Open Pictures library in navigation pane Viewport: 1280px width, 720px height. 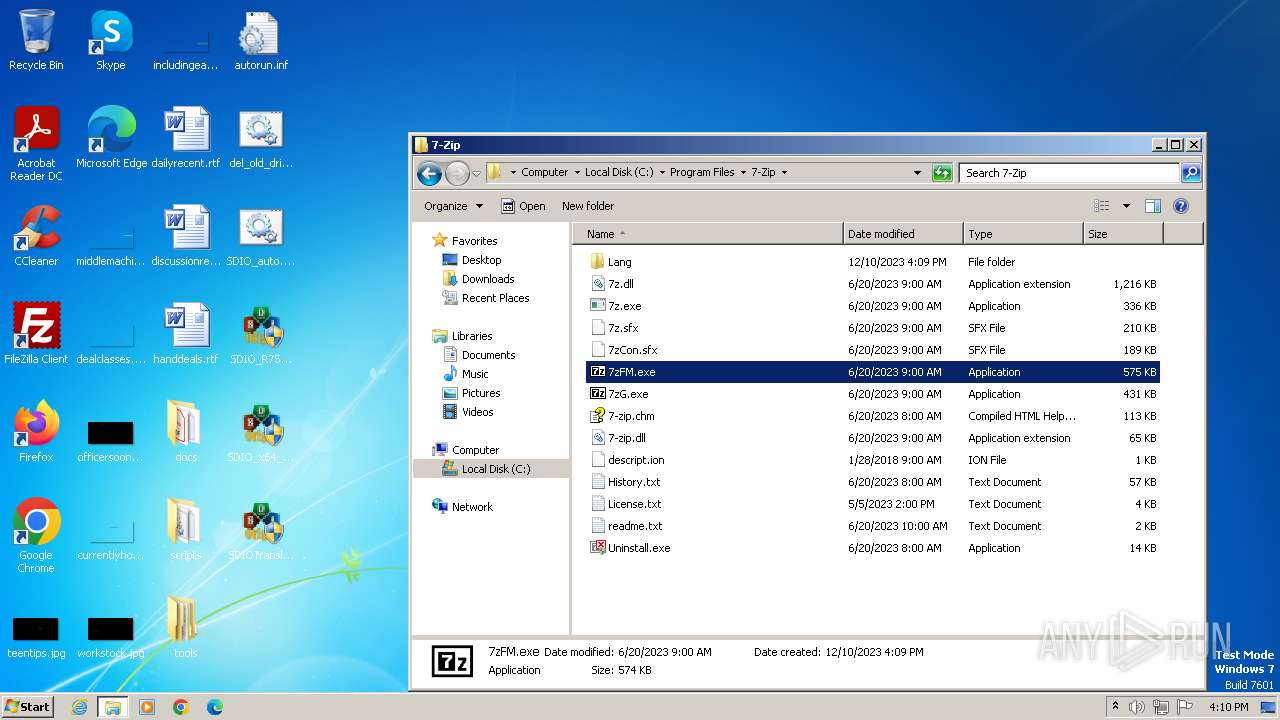pos(480,393)
